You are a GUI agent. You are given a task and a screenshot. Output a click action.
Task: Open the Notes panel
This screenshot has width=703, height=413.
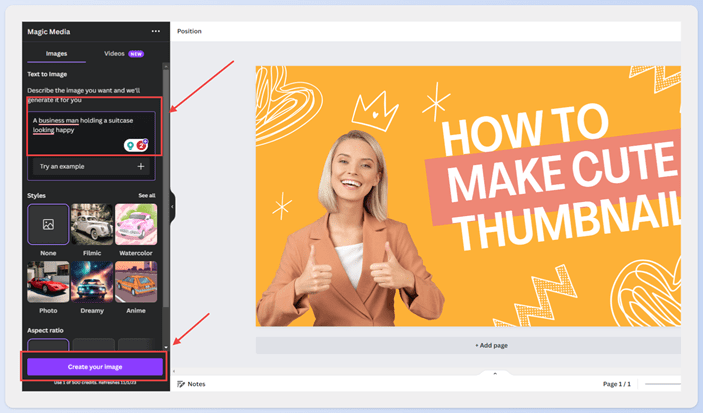point(191,384)
